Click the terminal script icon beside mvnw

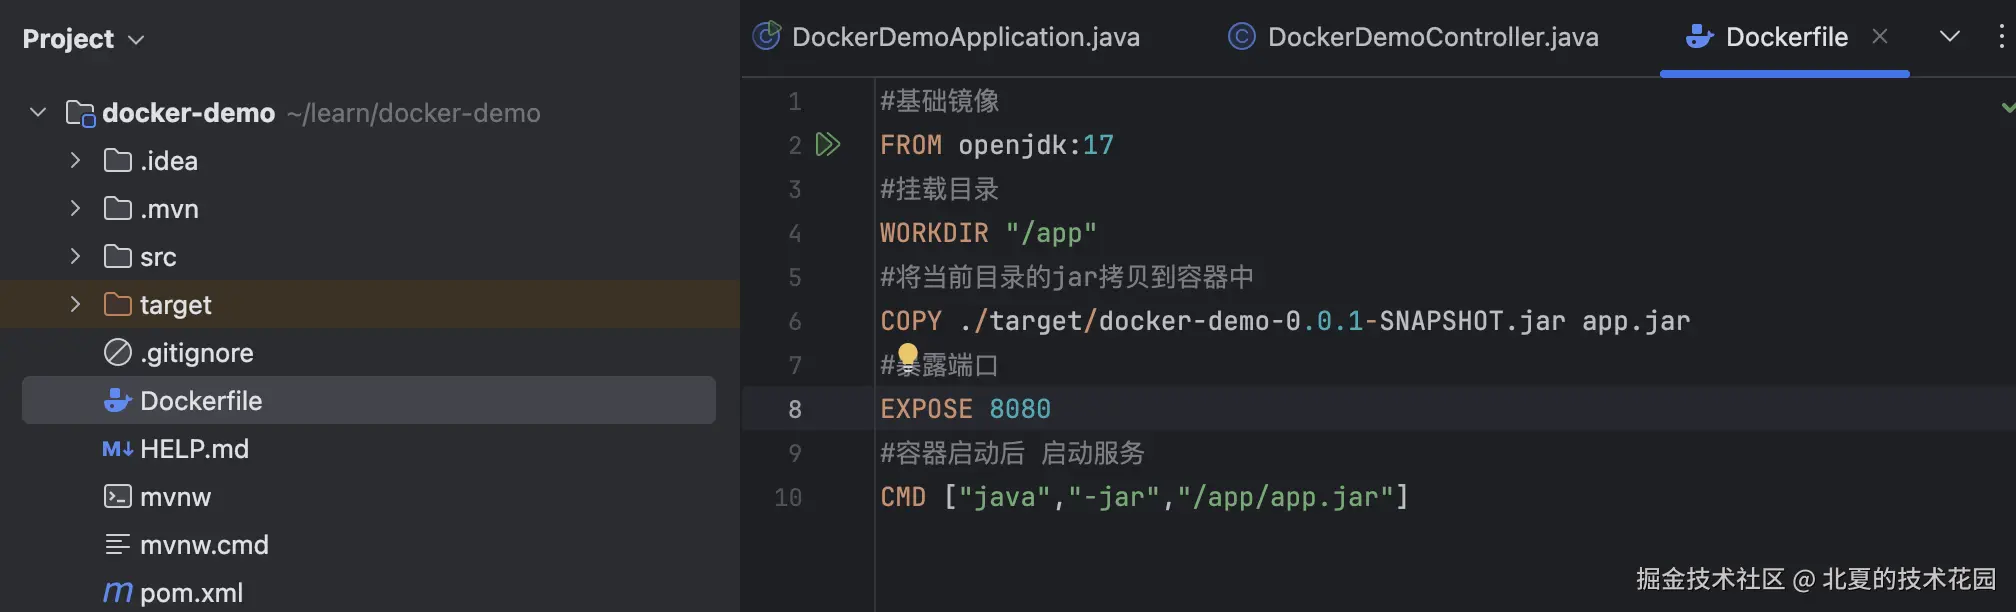click(x=118, y=497)
